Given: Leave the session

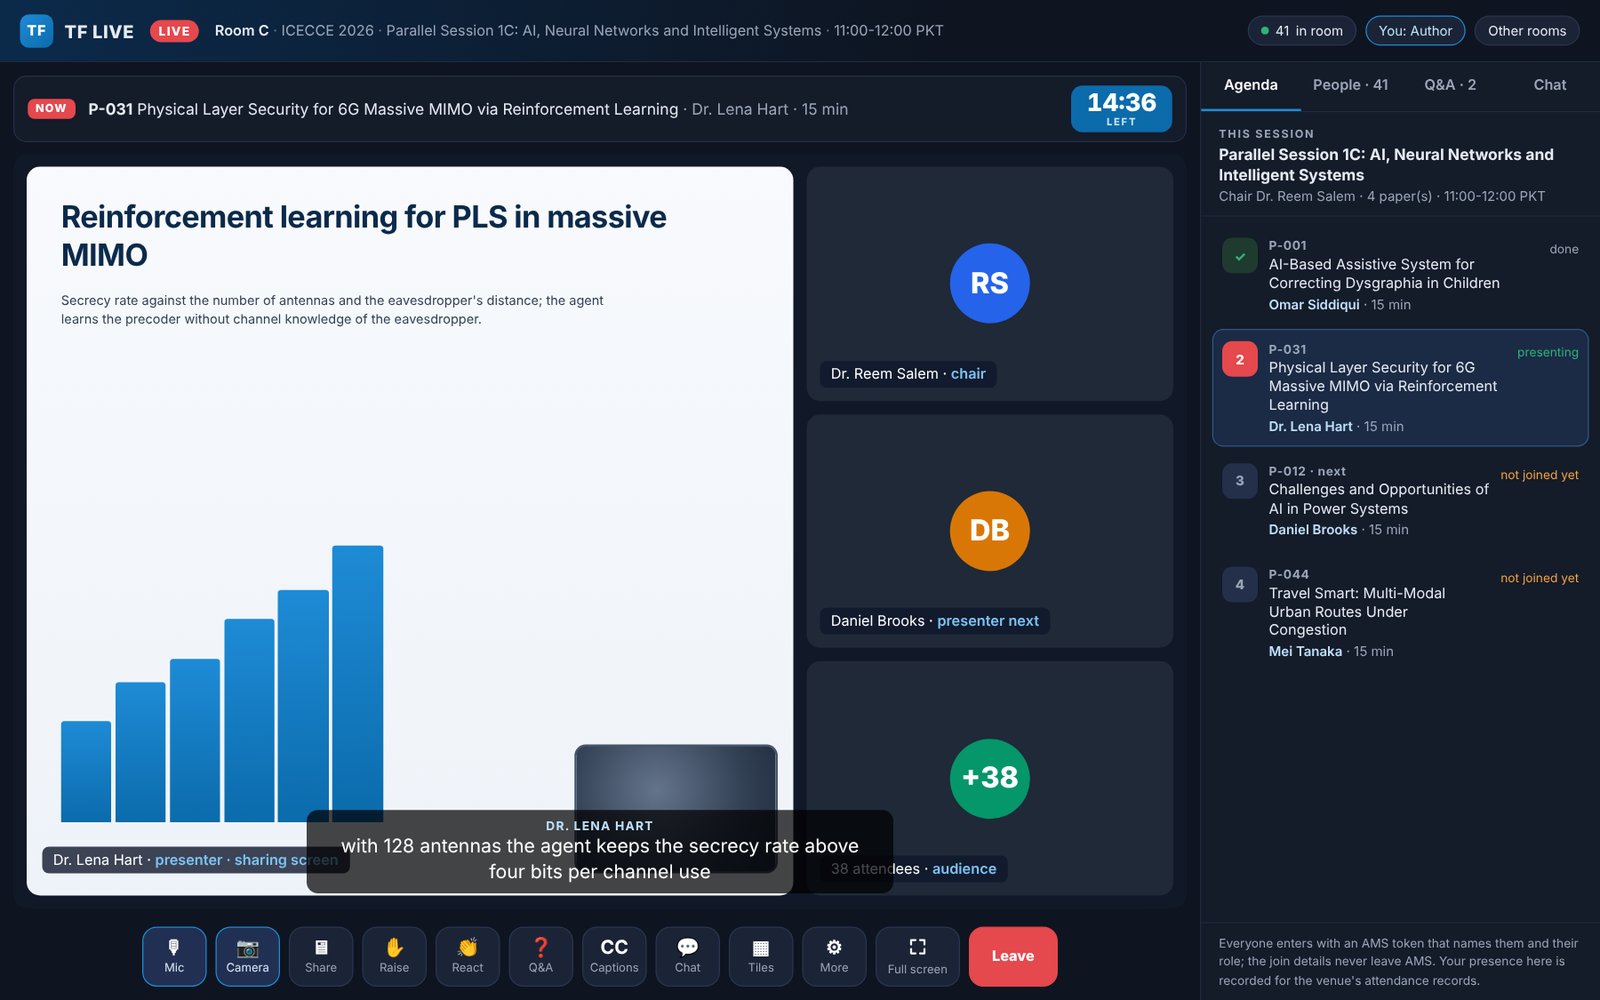Looking at the screenshot, I should point(1013,956).
